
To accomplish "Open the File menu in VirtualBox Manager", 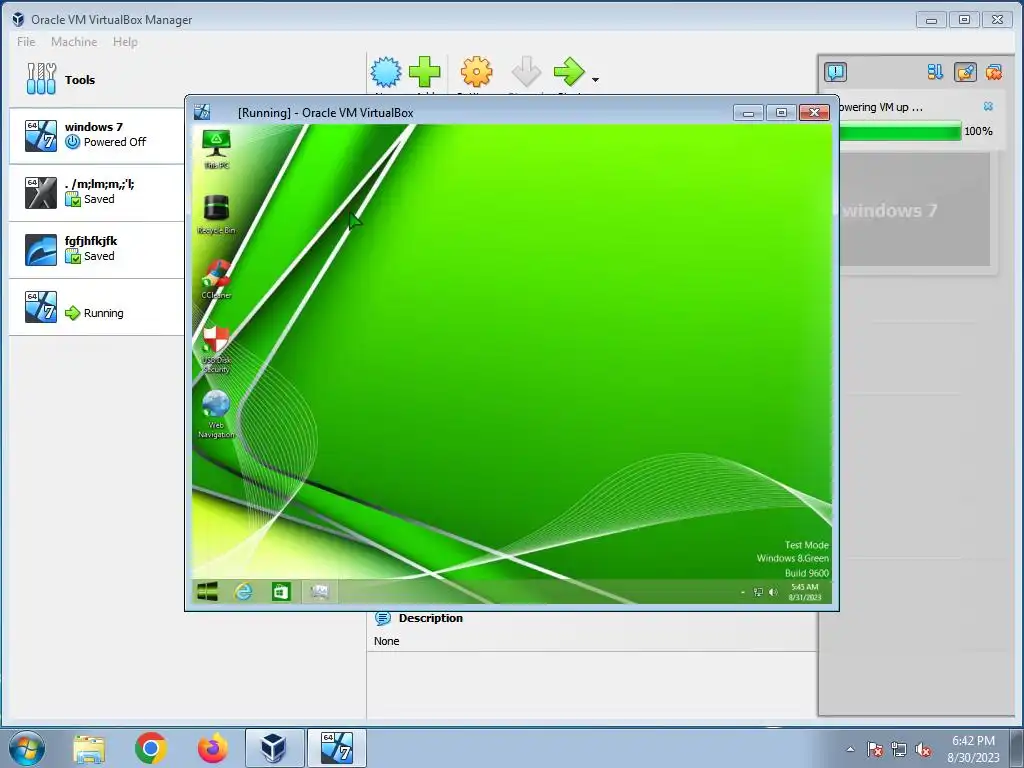I will pyautogui.click(x=26, y=42).
